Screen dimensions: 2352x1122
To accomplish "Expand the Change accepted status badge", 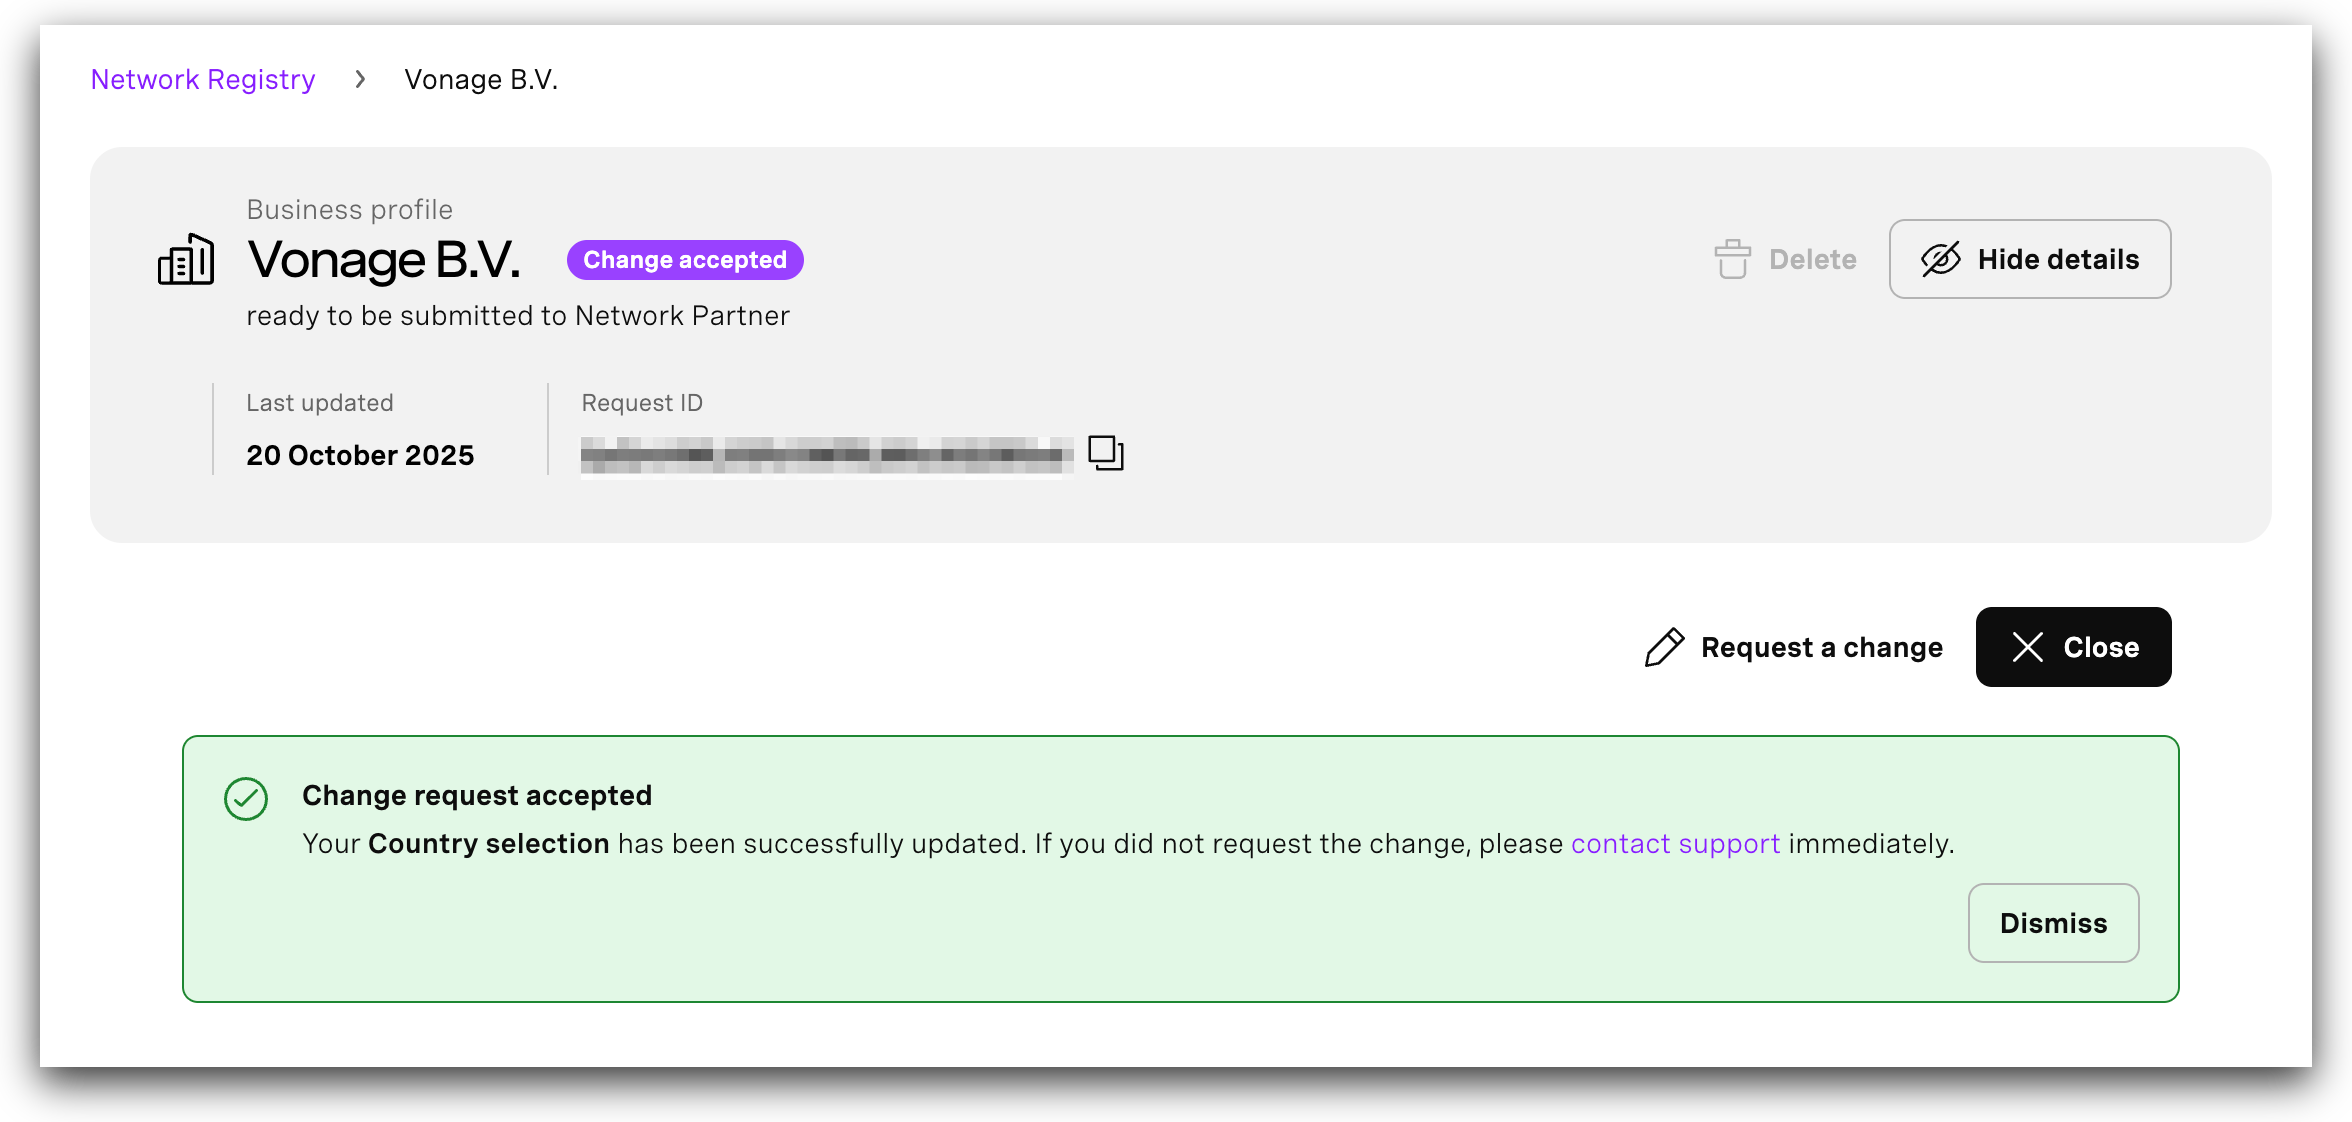I will tap(684, 259).
